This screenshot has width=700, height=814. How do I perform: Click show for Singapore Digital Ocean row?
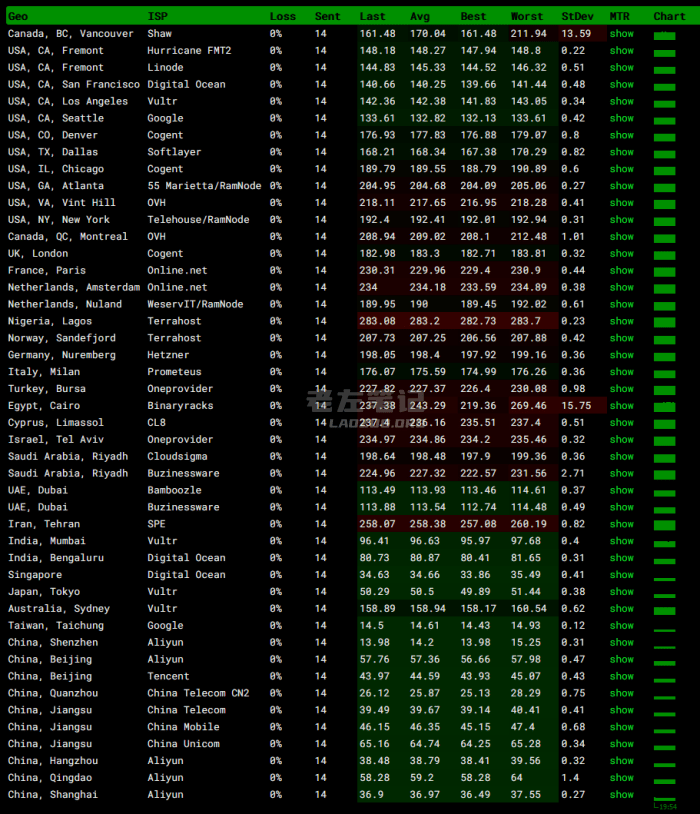coord(622,575)
